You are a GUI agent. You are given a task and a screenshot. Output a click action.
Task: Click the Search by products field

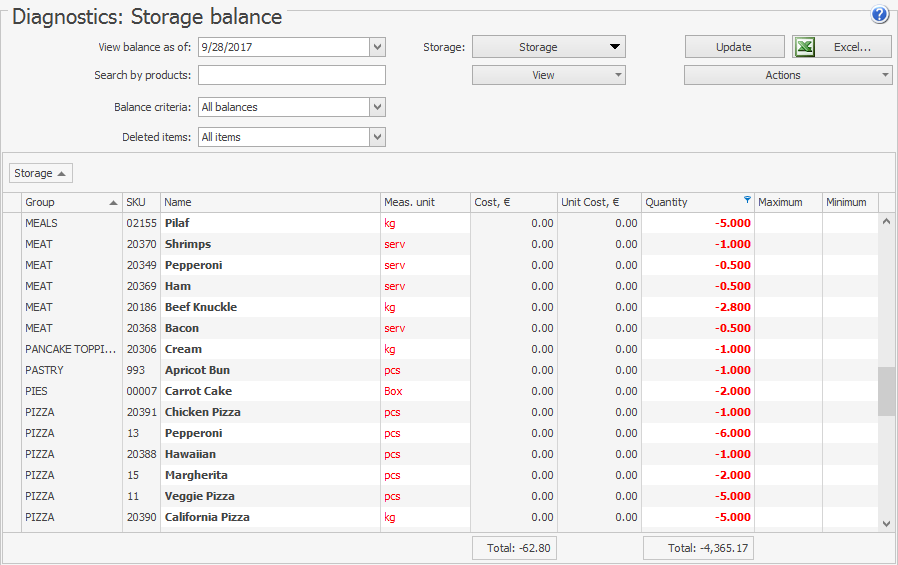[x=291, y=76]
